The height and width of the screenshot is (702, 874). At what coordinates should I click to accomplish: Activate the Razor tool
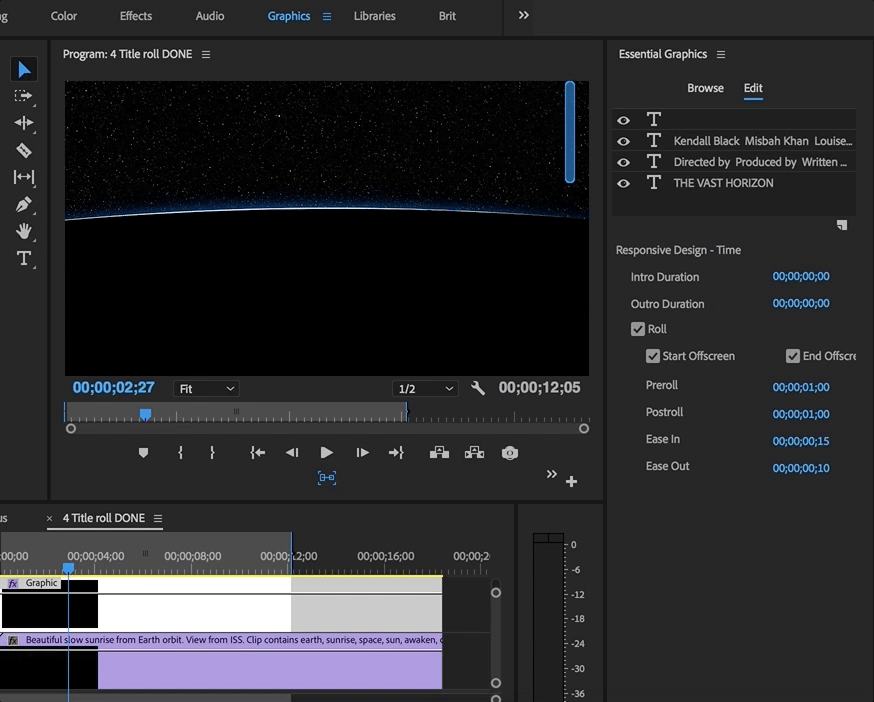tap(24, 150)
